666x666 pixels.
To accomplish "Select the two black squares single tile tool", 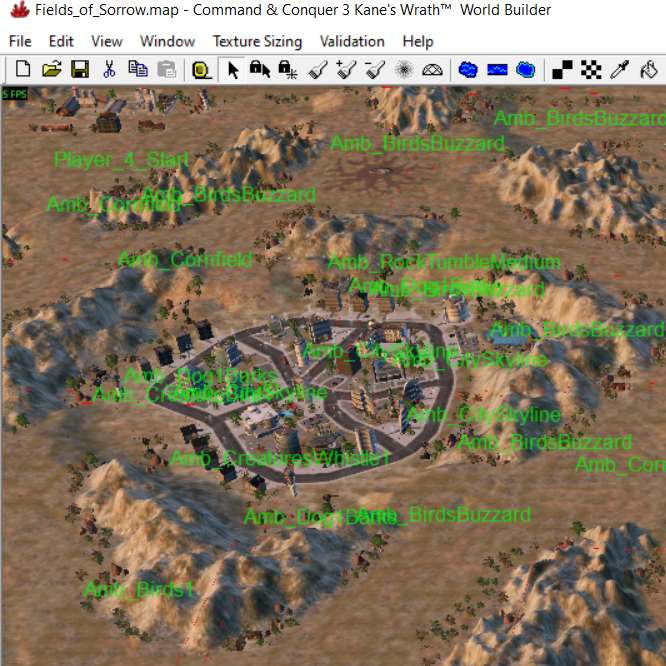I will pos(562,70).
